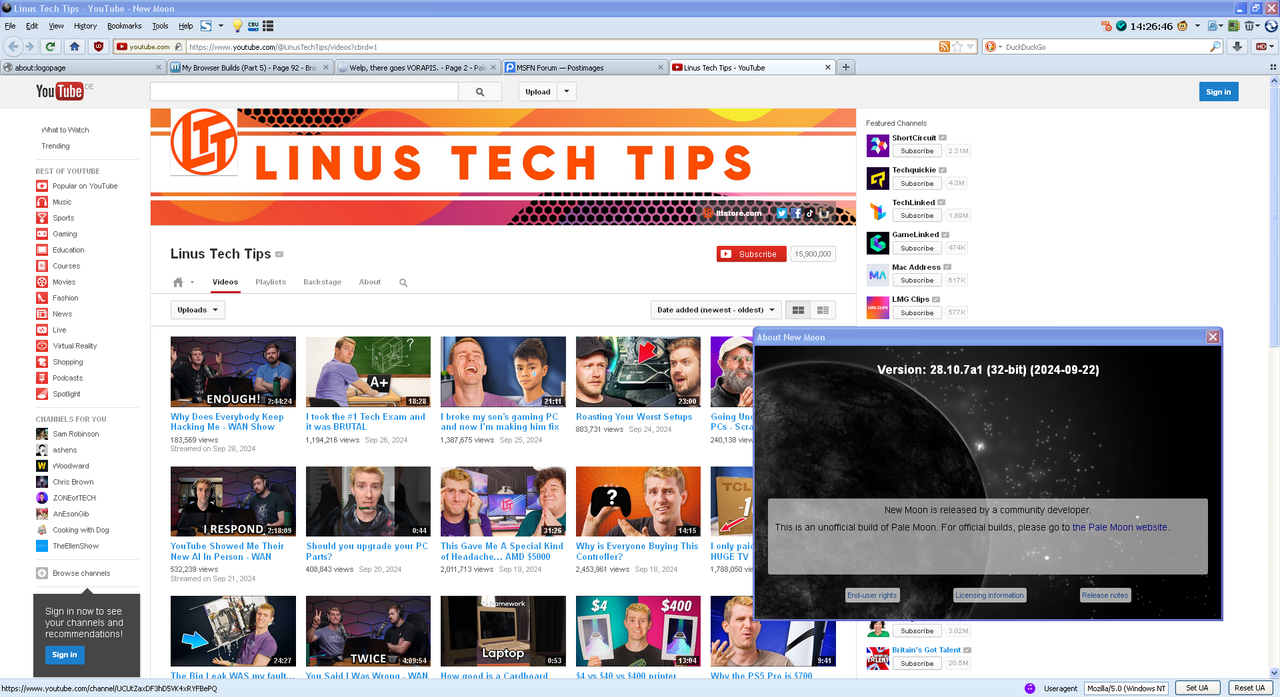Bookmark this page with the star icon
Viewport: 1280px width, 697px height.
(957, 46)
